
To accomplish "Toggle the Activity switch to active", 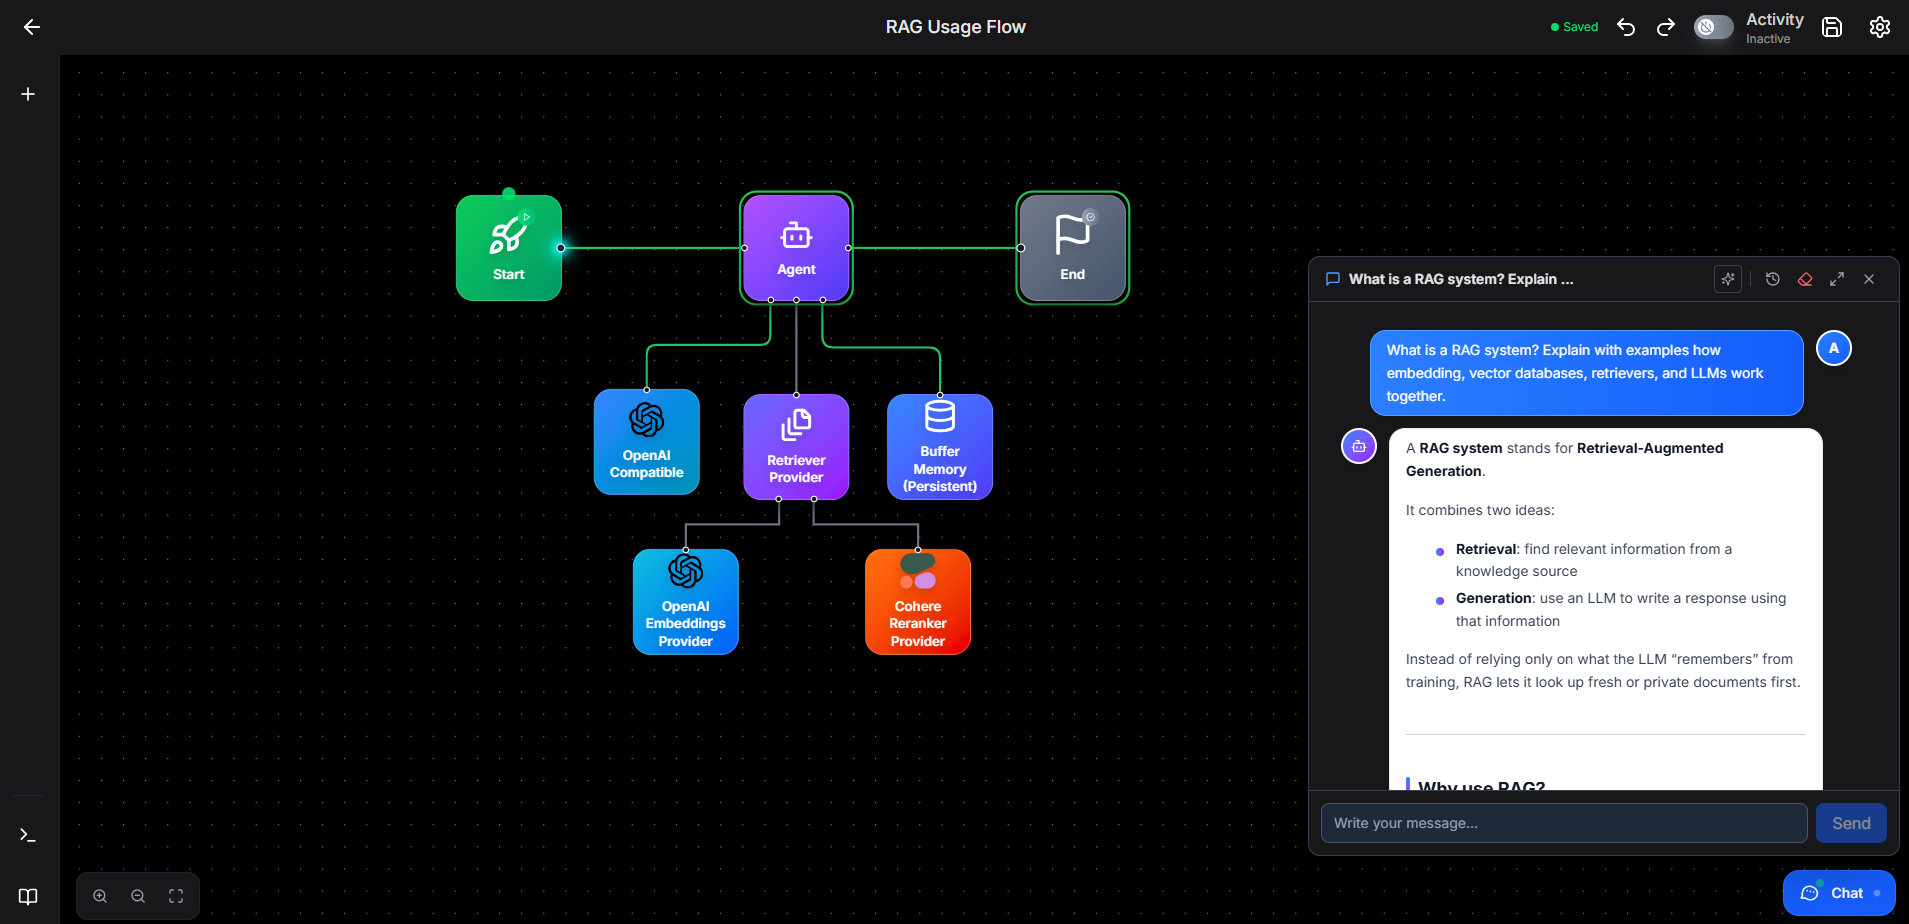I will point(1713,27).
